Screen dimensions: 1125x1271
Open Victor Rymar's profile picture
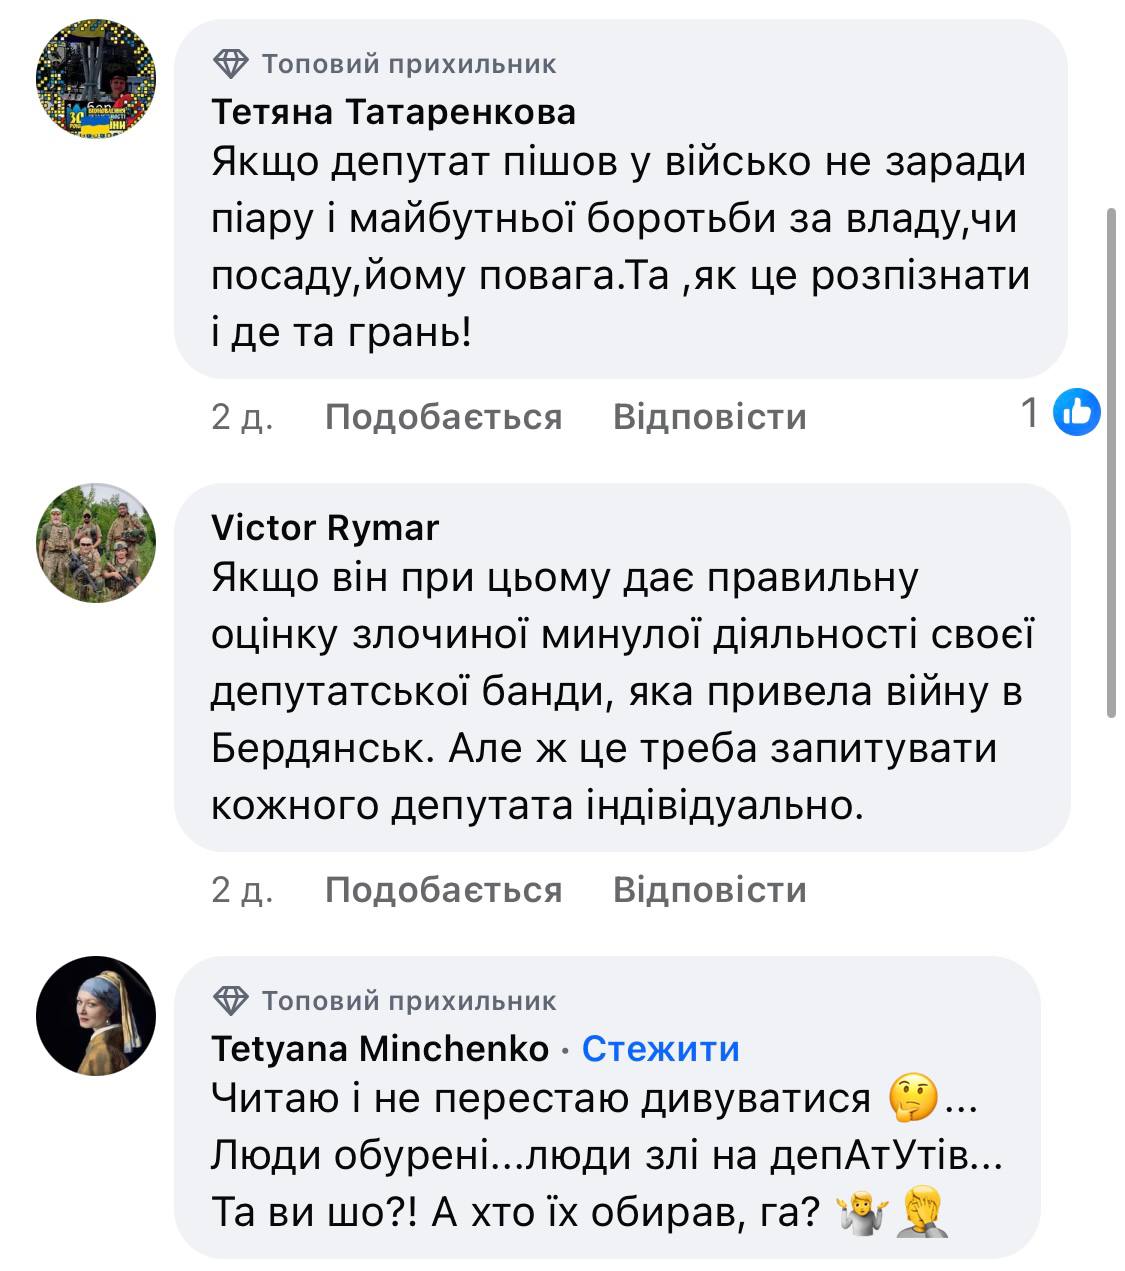[96, 543]
